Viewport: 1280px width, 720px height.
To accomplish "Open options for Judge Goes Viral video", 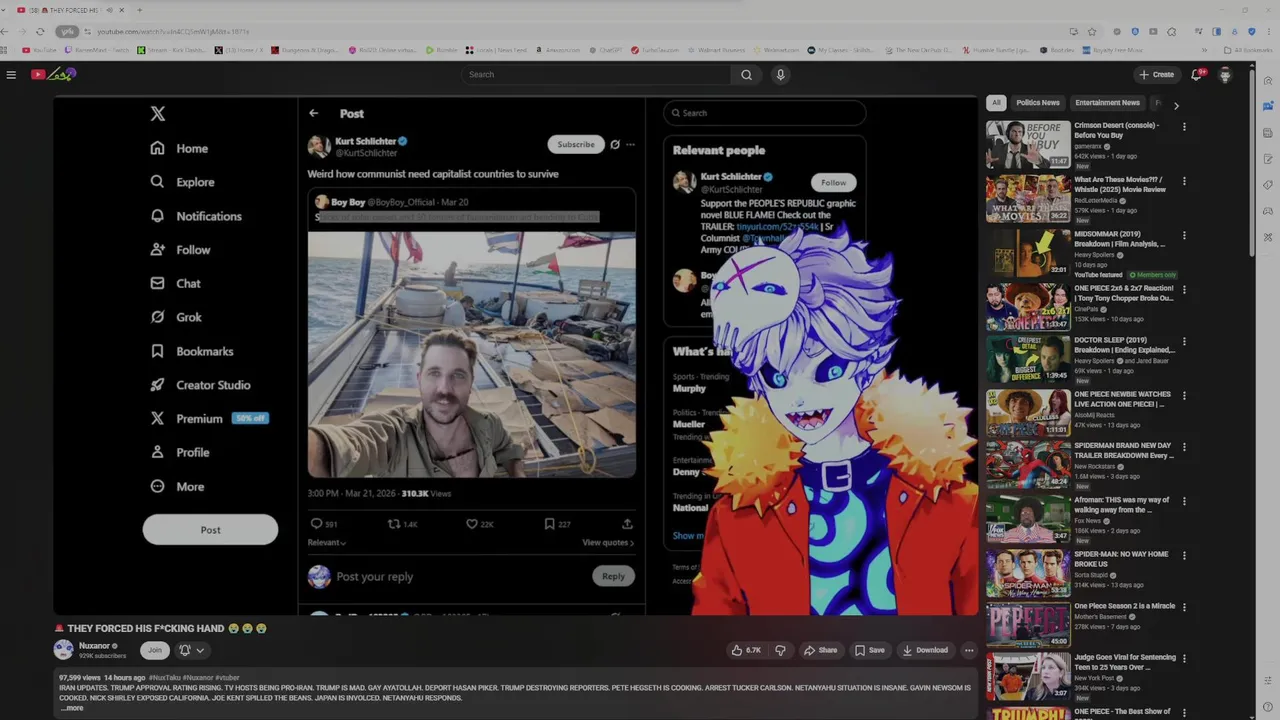I will point(1184,659).
